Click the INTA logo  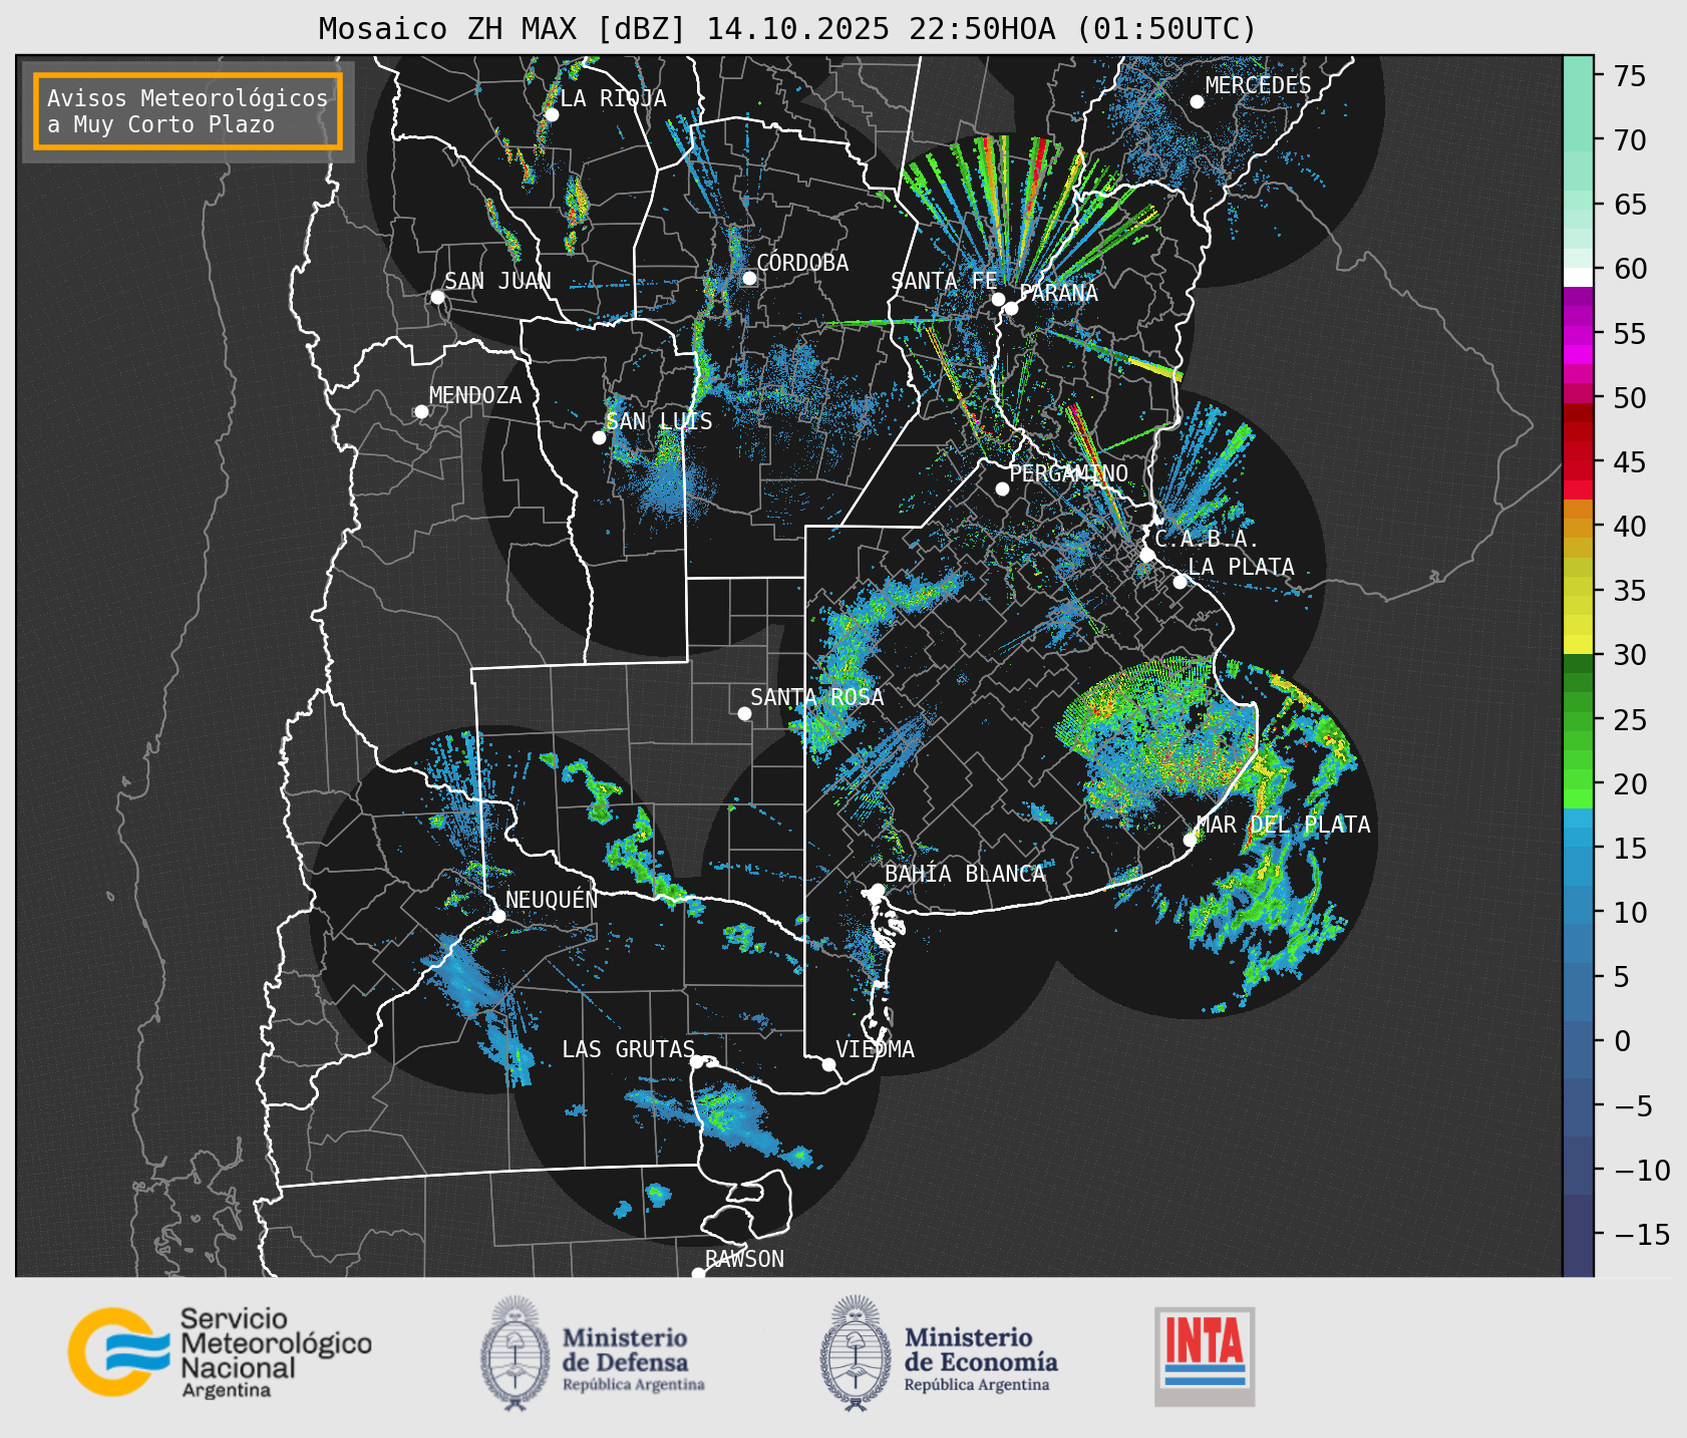pos(1204,1356)
